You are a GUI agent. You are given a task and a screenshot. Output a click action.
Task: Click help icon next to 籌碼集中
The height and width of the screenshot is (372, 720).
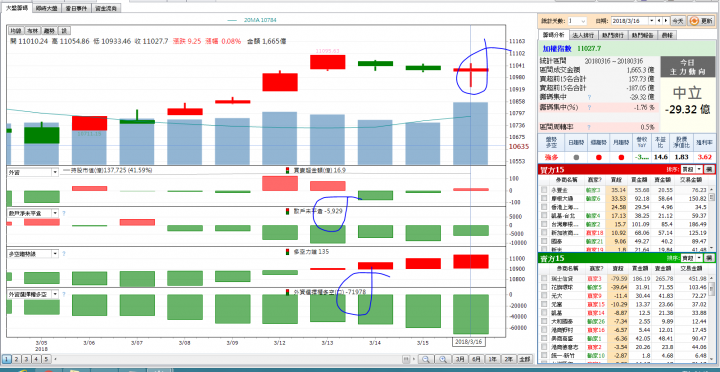pos(589,97)
